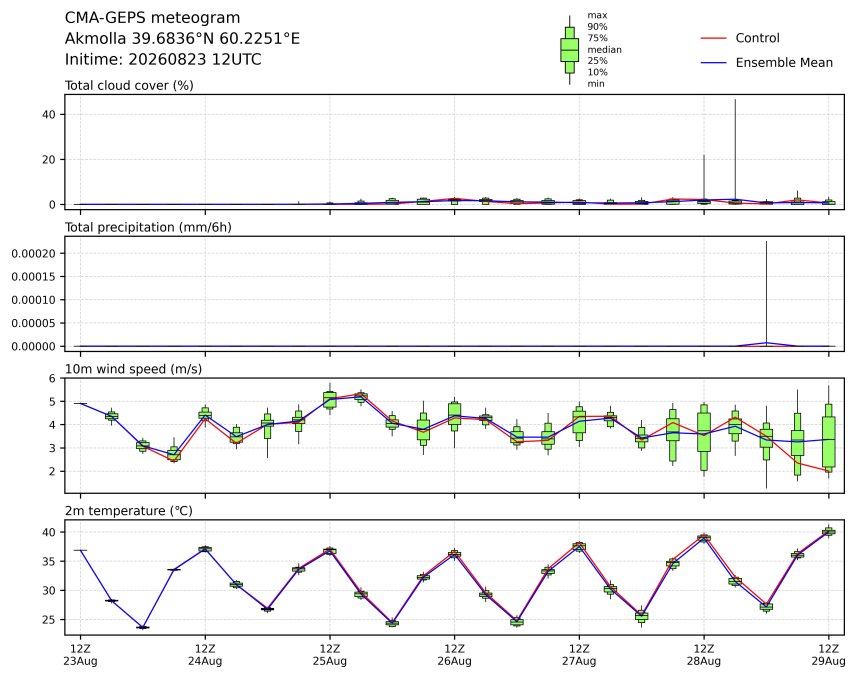Click the '0.00010' precipitation axis tick

point(33,300)
